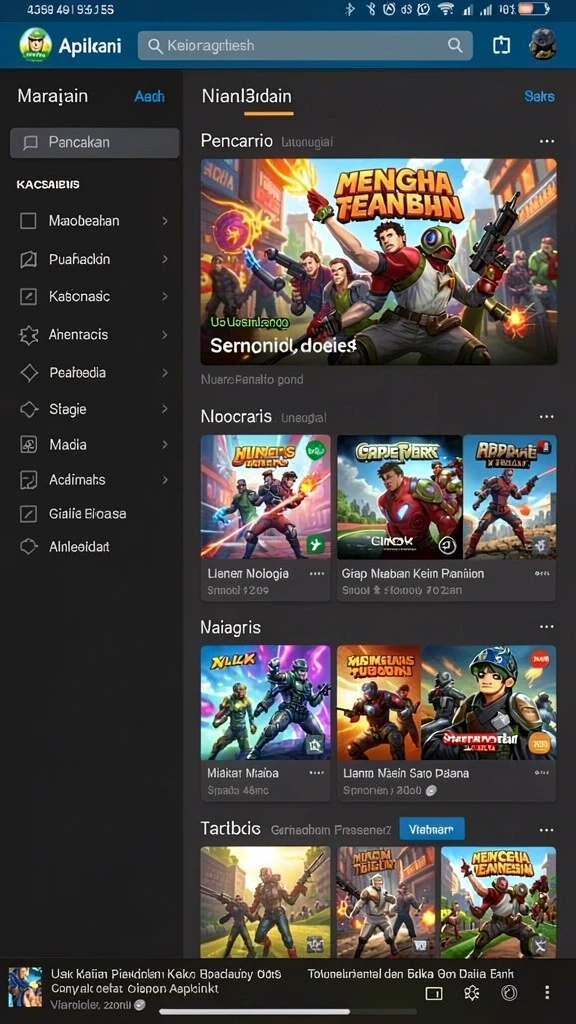
Task: Click the blue Viebnarn button
Action: click(432, 829)
